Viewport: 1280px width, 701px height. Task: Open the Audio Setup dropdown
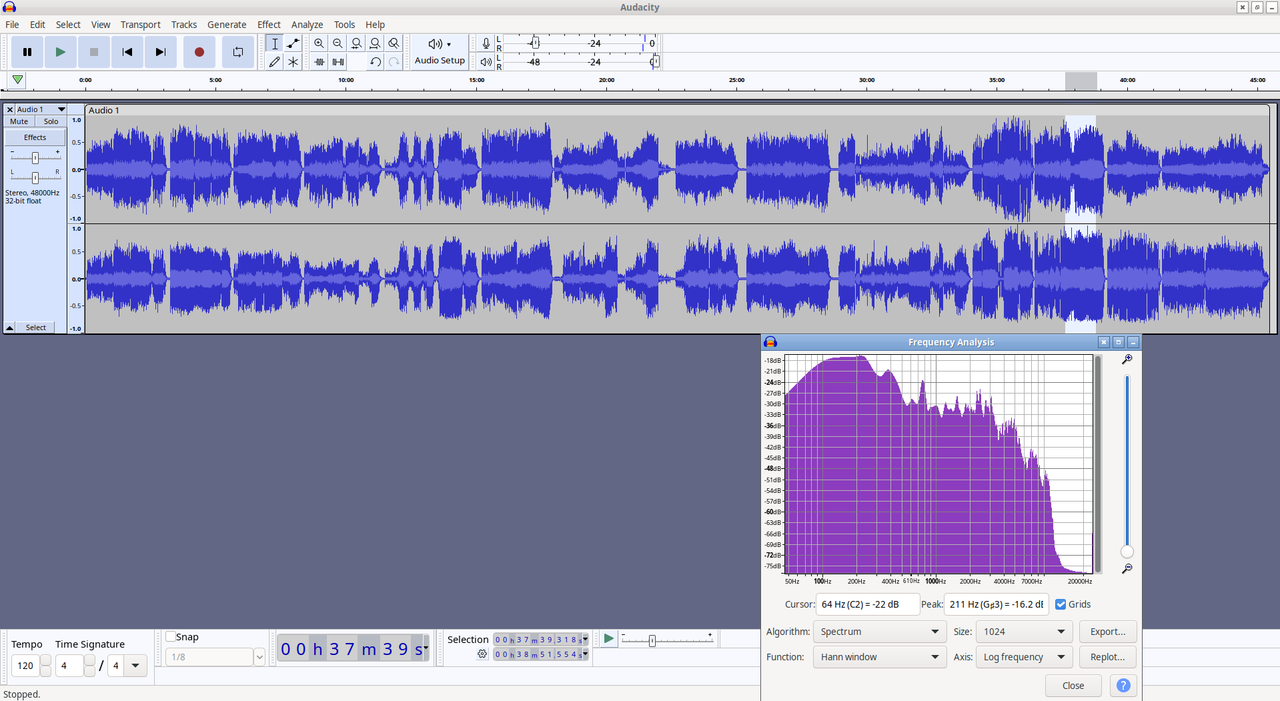[x=440, y=52]
